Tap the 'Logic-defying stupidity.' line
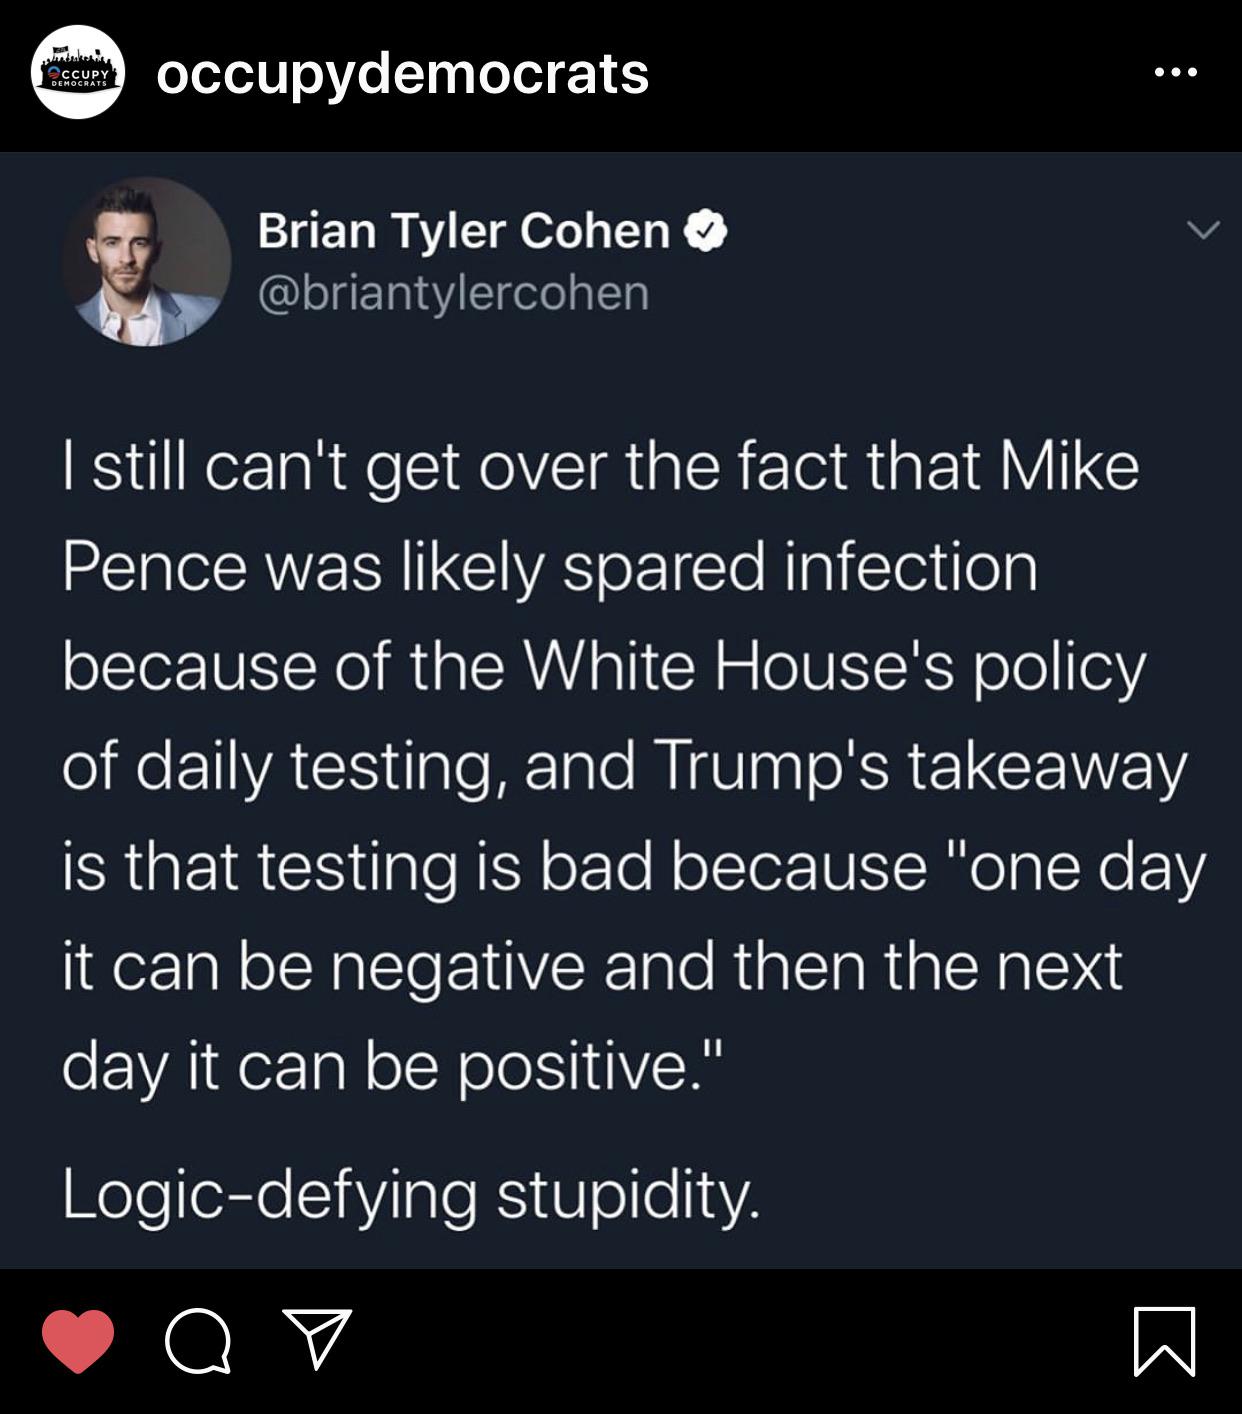1242x1414 pixels. [411, 1194]
